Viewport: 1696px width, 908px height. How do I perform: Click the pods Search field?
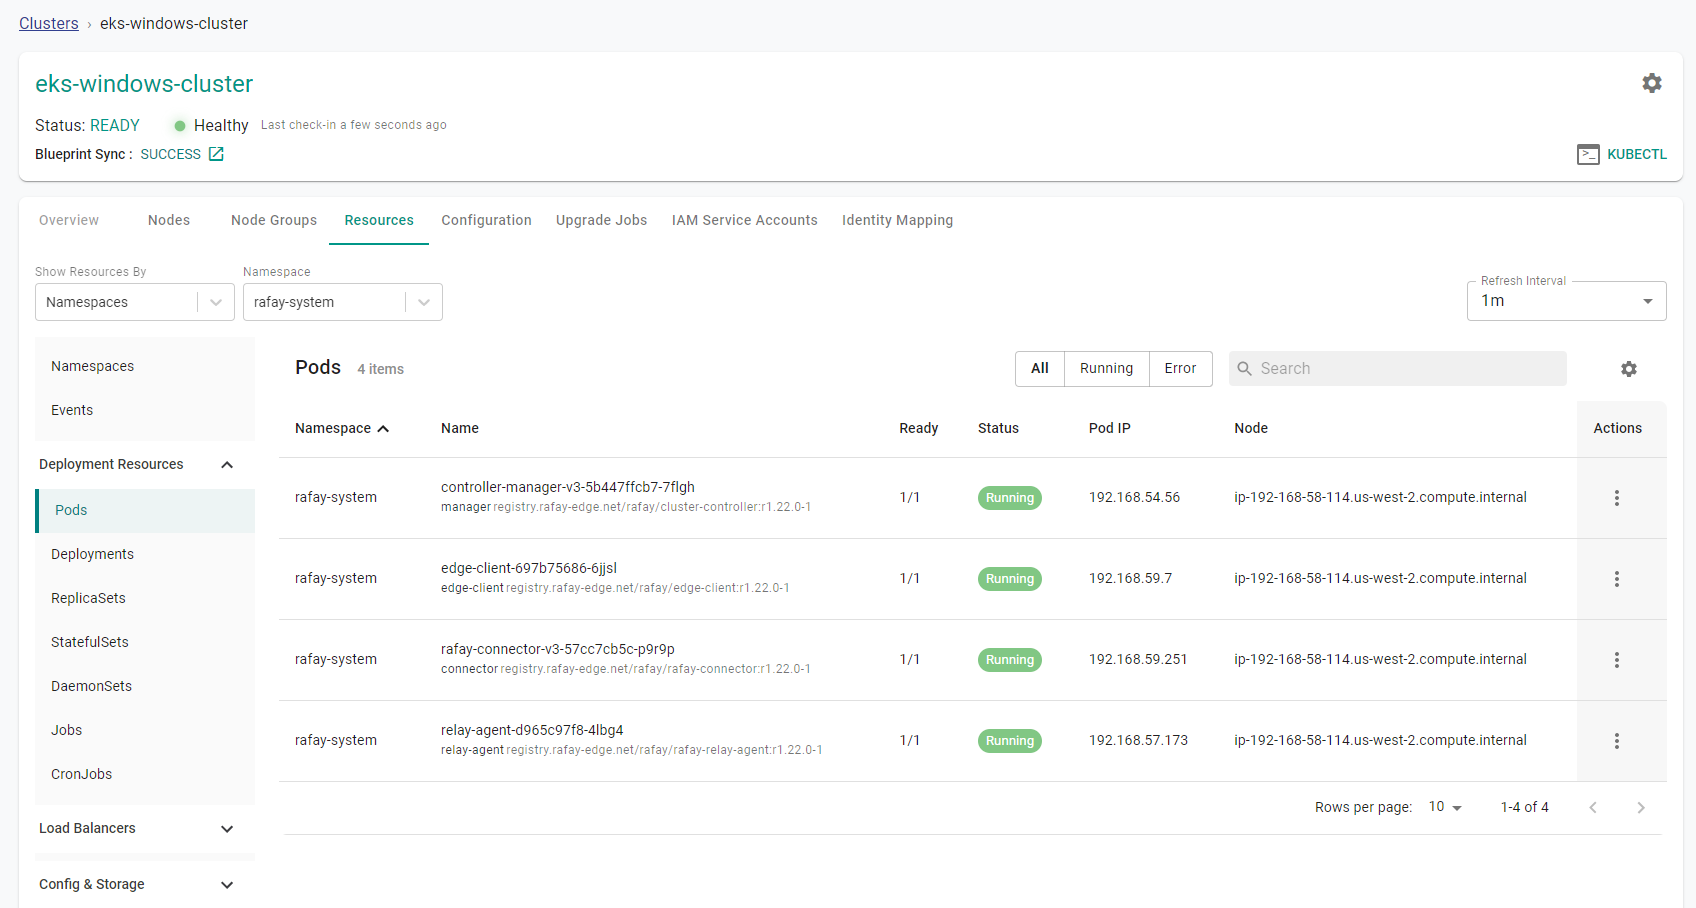coord(1398,369)
